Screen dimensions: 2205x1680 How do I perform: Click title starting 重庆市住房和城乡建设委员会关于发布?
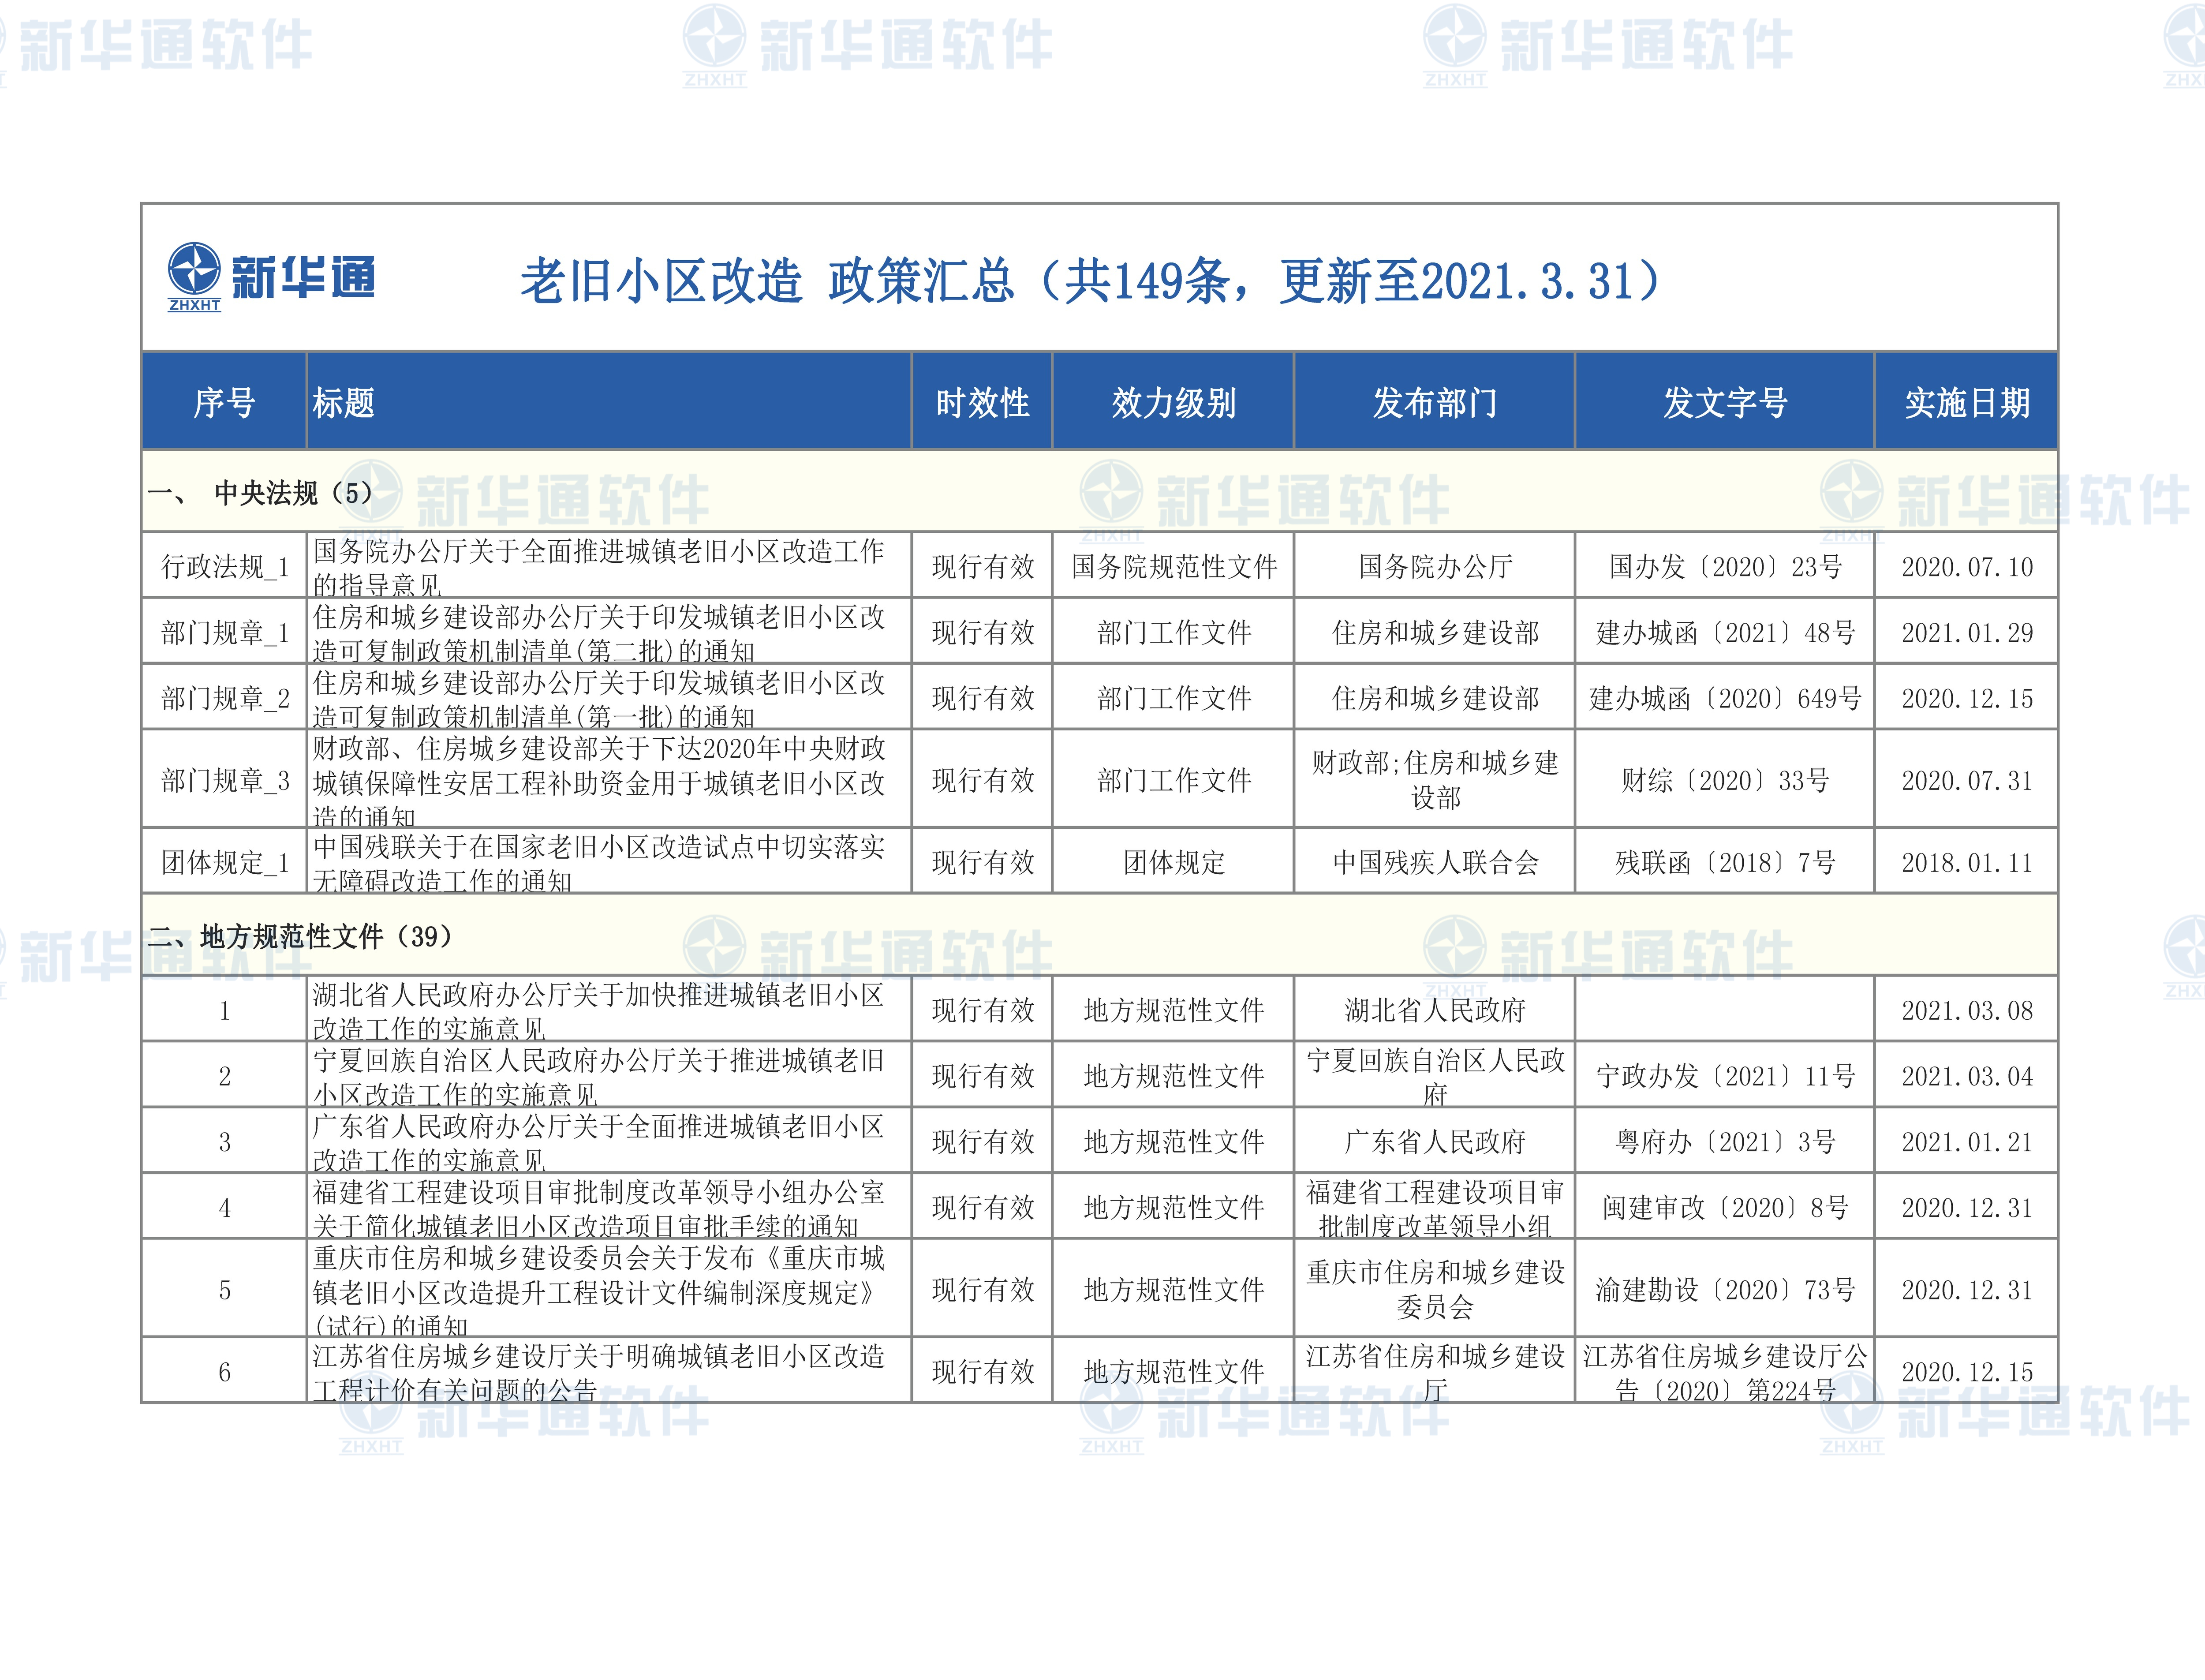(599, 1291)
